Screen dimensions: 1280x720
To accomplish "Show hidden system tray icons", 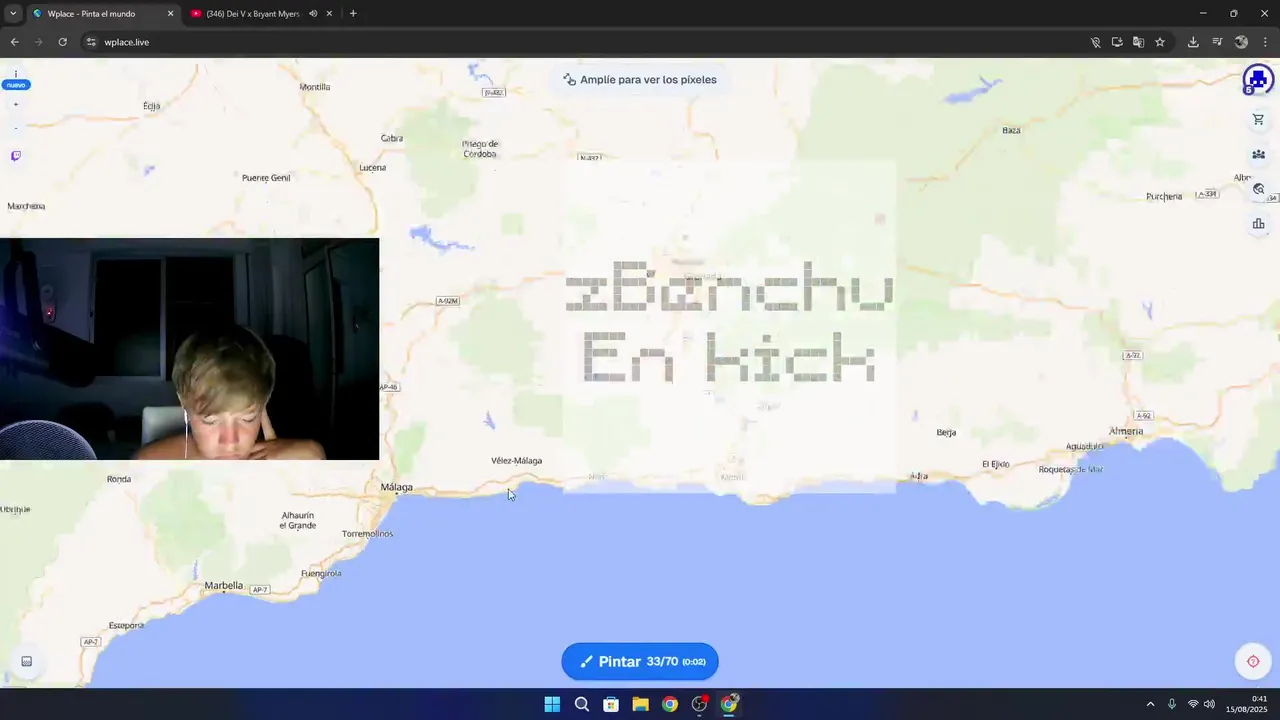I will tap(1150, 704).
